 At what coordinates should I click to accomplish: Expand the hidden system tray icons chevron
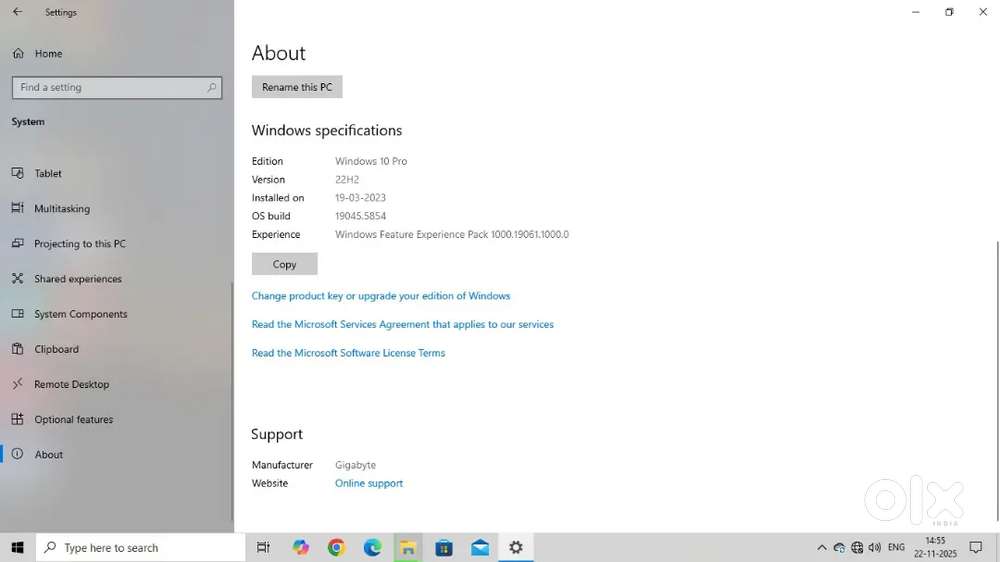click(822, 548)
